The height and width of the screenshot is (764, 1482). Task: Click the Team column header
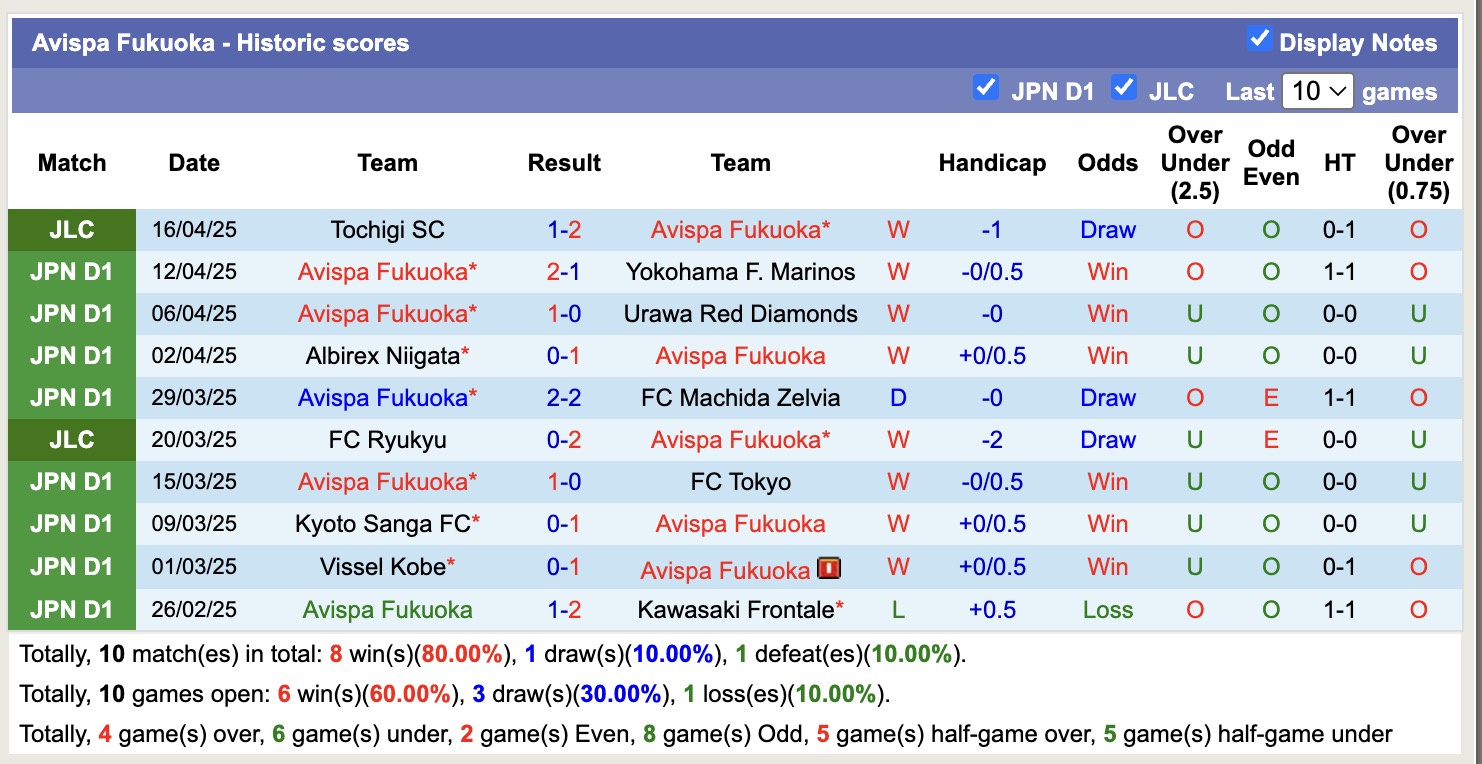tap(387, 162)
